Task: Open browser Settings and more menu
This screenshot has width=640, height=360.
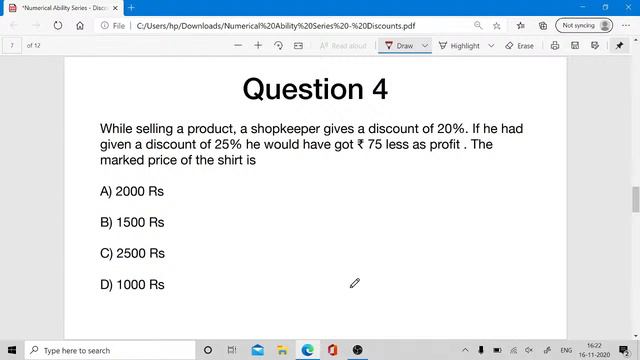Action: [626, 26]
